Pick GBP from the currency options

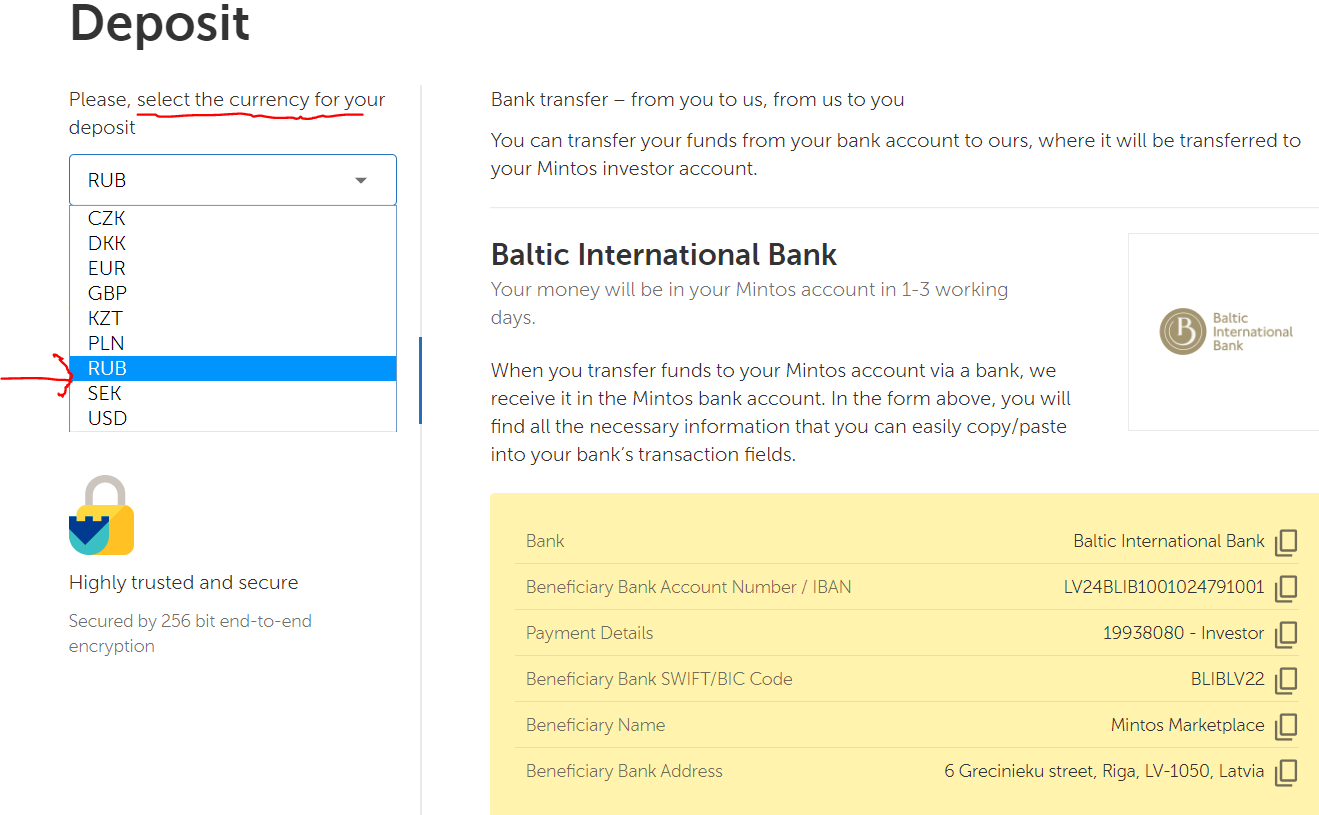pyautogui.click(x=107, y=293)
